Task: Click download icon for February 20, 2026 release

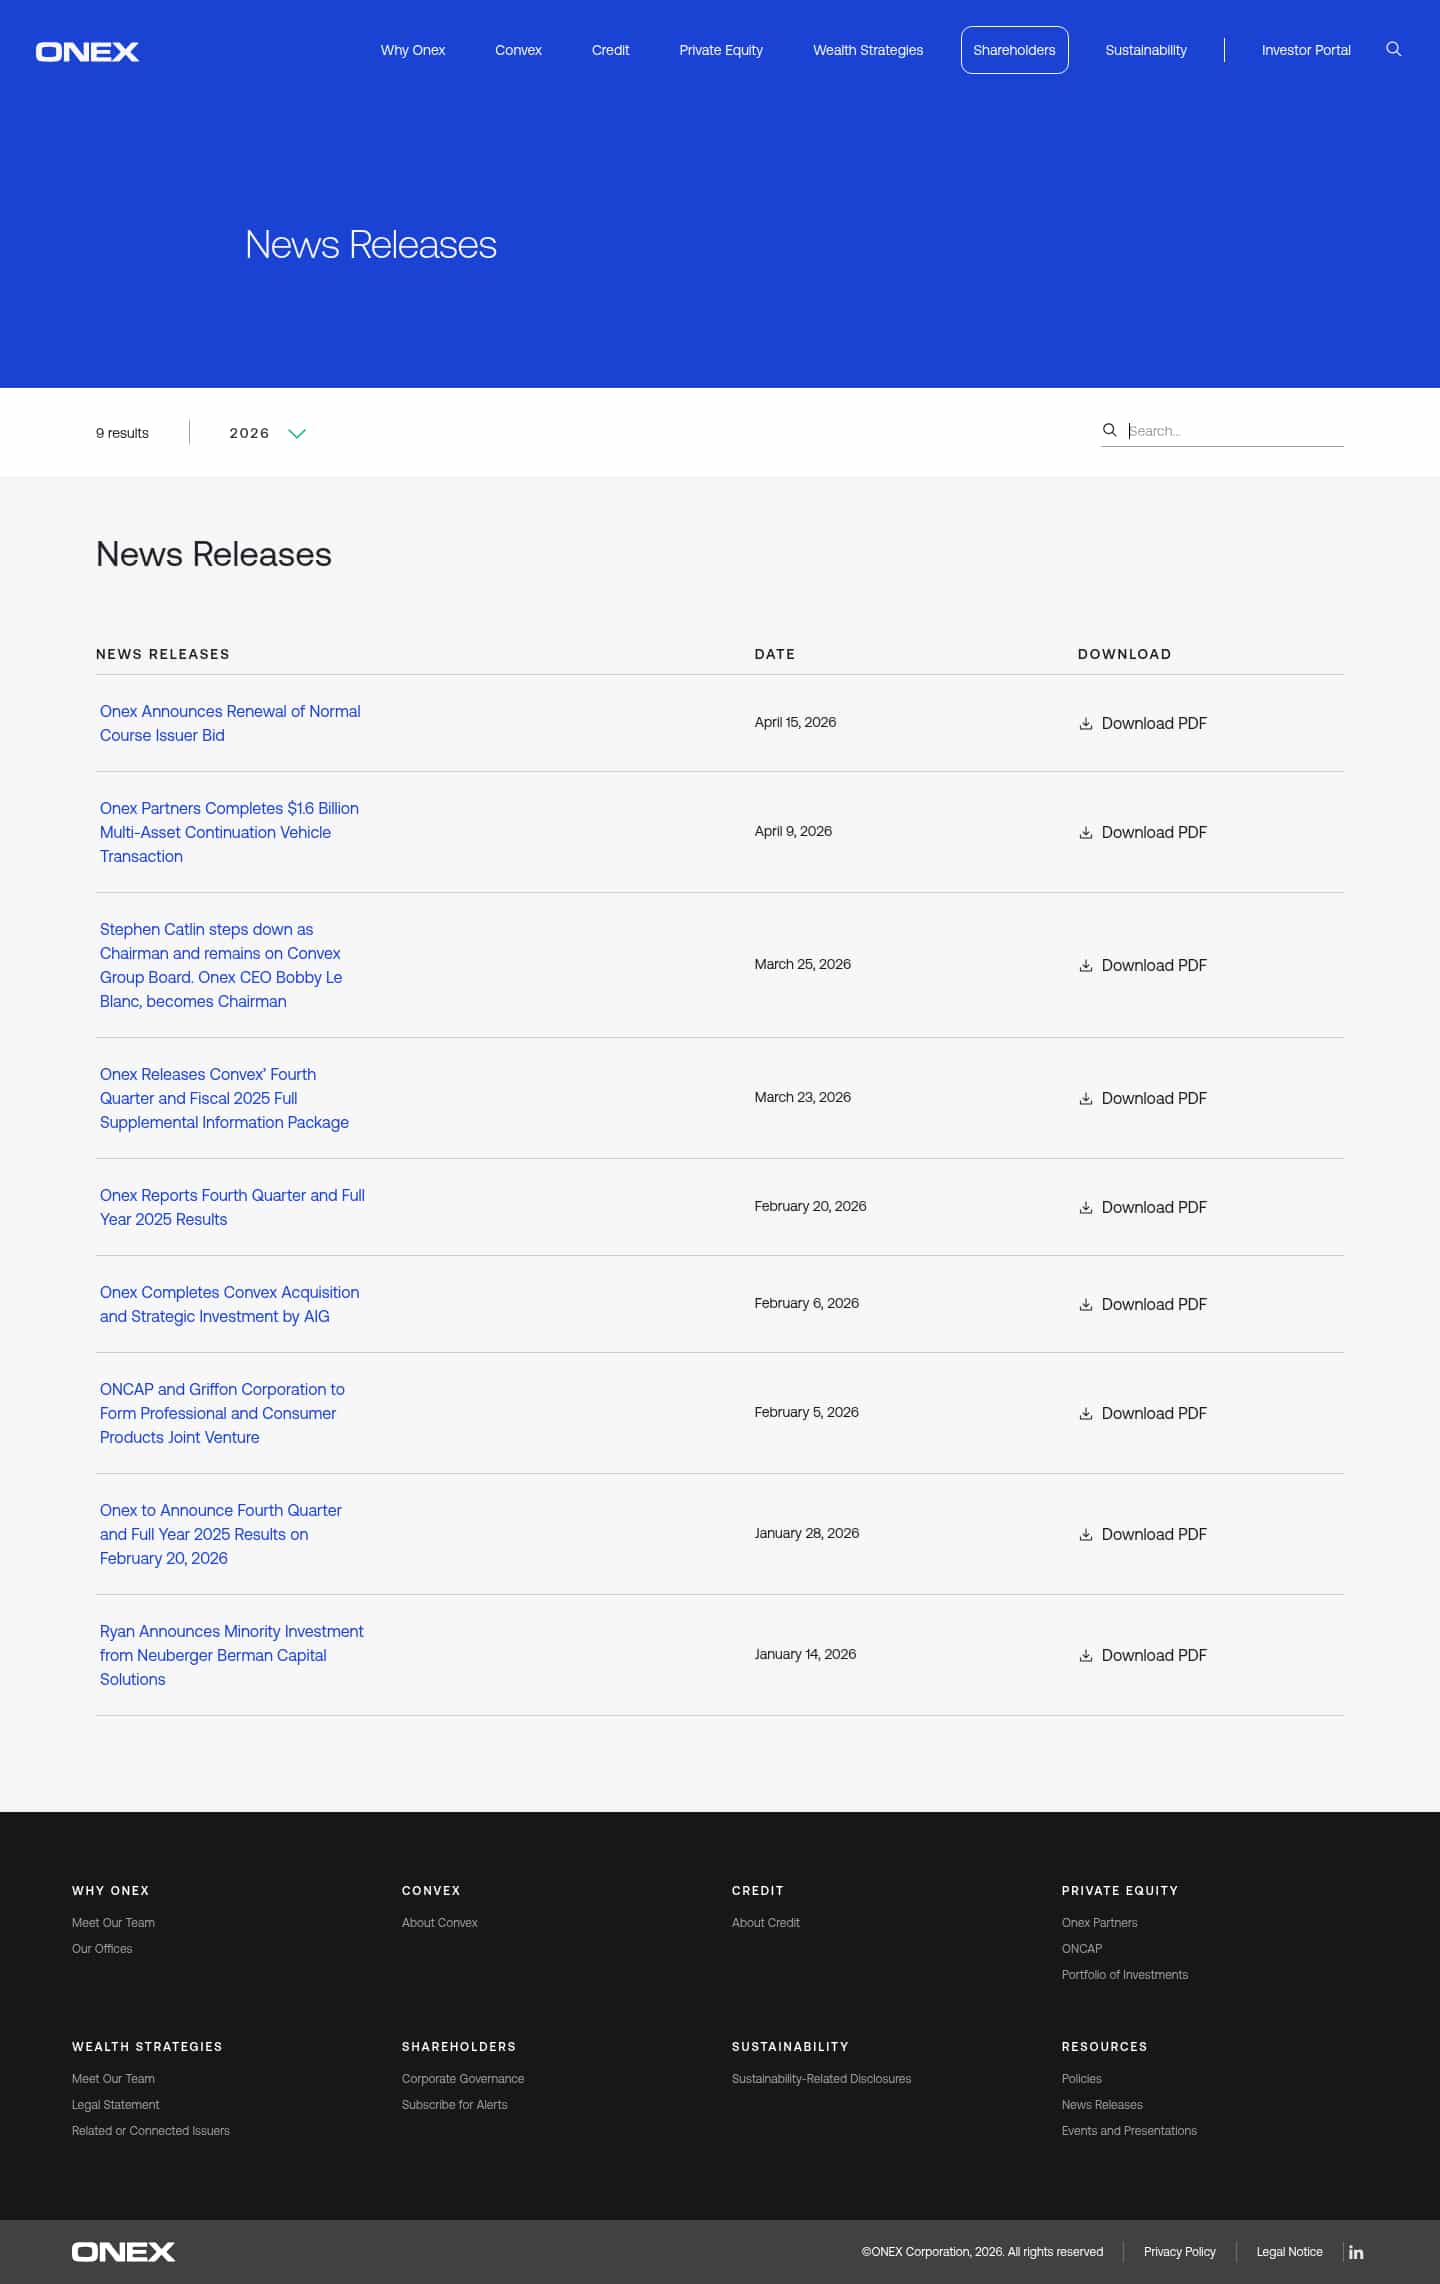Action: click(x=1086, y=1208)
